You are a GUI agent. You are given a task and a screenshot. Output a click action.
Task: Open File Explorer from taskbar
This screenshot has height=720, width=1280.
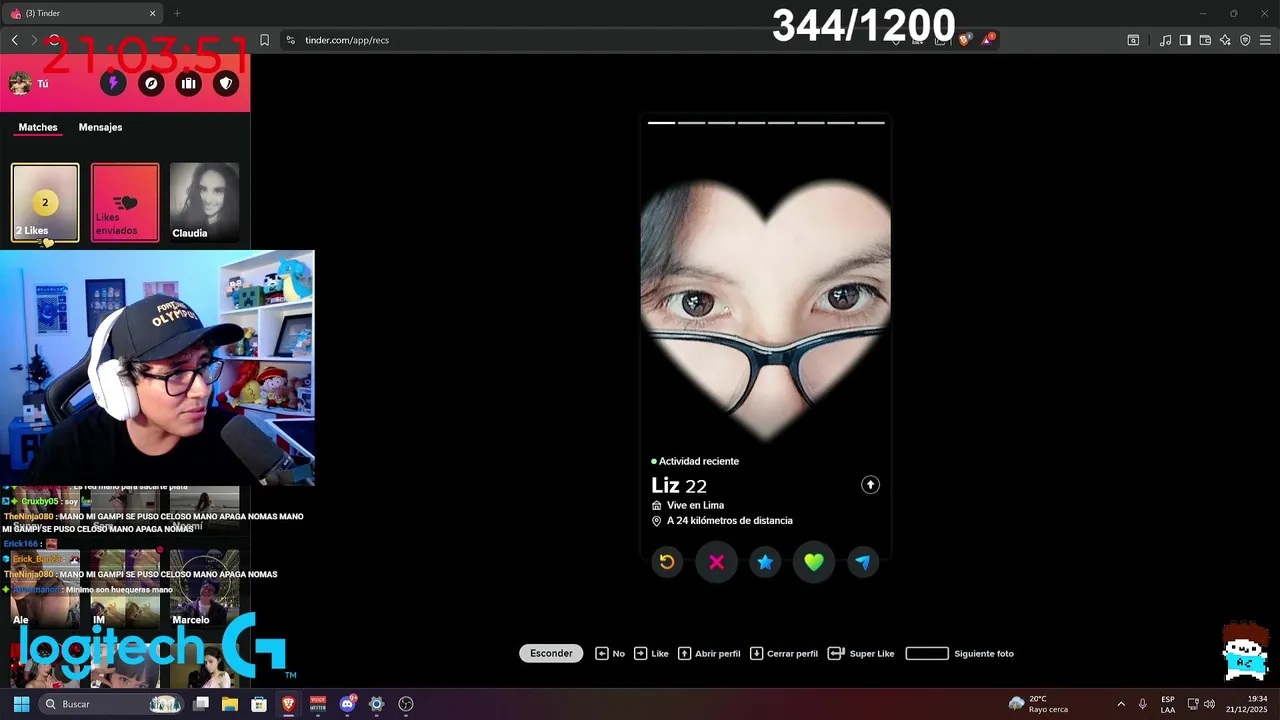[x=230, y=704]
